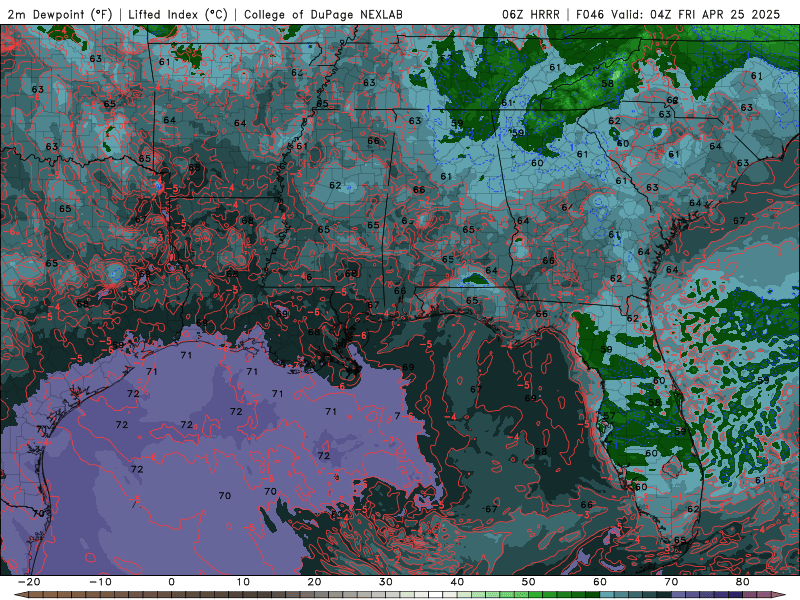
Task: Click the "F046" forecast hour label
Action: pos(590,14)
